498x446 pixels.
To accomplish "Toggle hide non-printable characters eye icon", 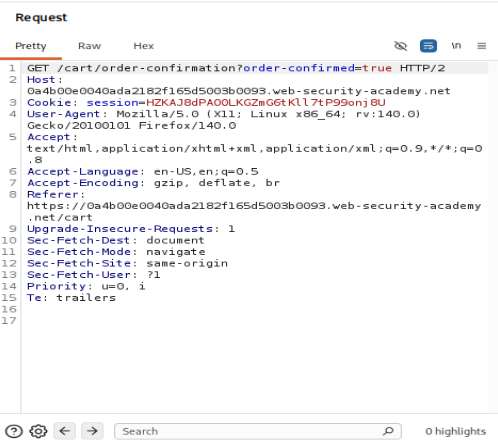I will pyautogui.click(x=401, y=46).
